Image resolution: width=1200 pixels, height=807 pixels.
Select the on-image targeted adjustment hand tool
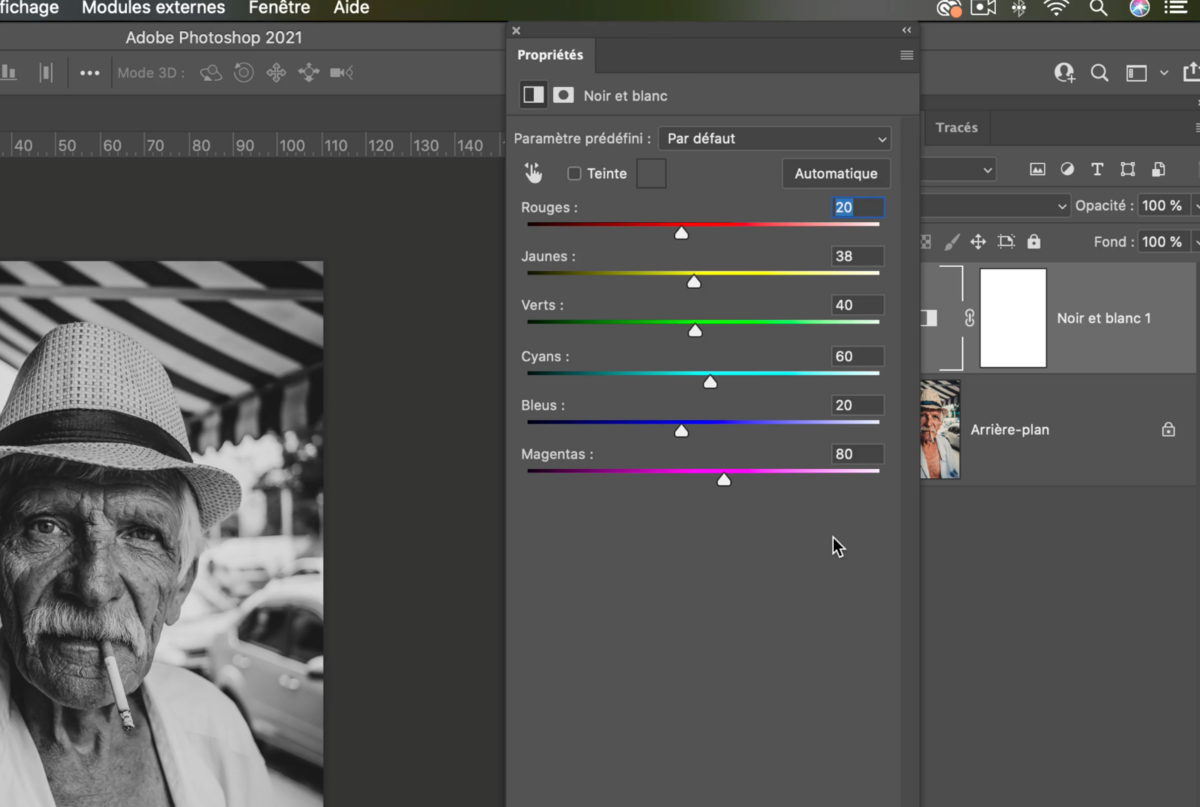coord(533,173)
